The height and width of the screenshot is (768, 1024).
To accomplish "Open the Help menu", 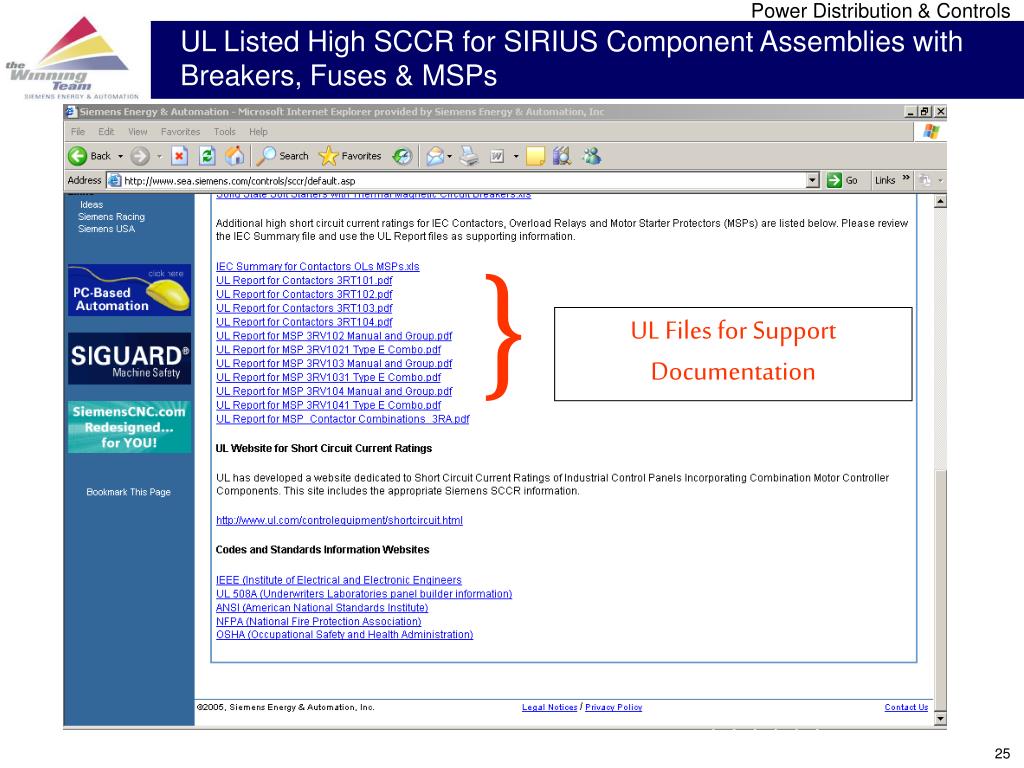I will [x=258, y=132].
